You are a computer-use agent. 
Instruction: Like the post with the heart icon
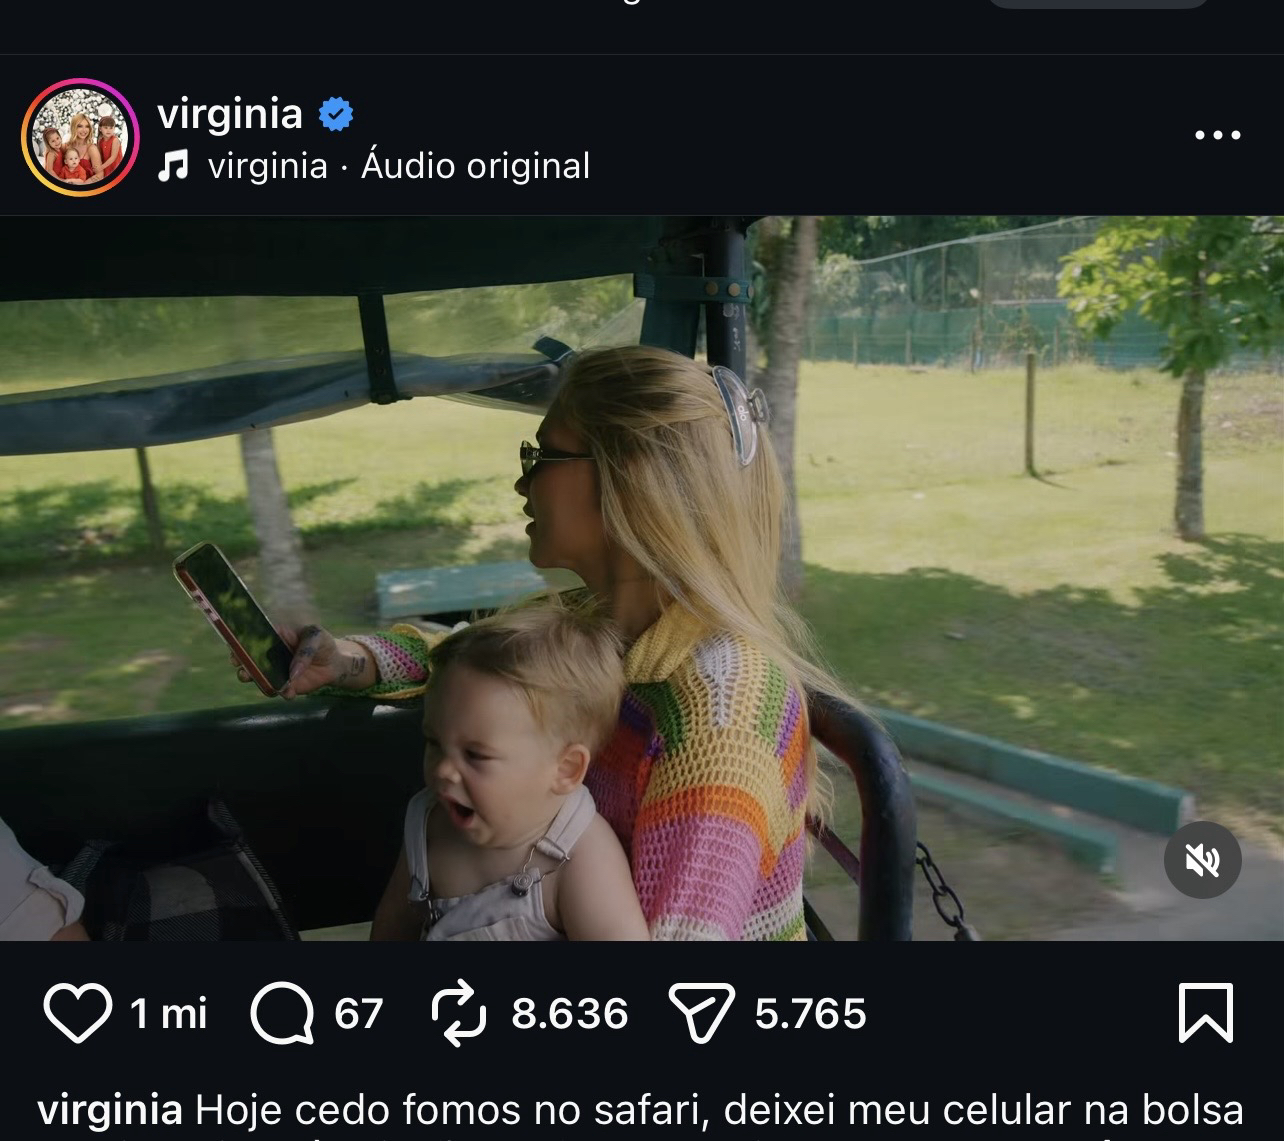tap(77, 1013)
